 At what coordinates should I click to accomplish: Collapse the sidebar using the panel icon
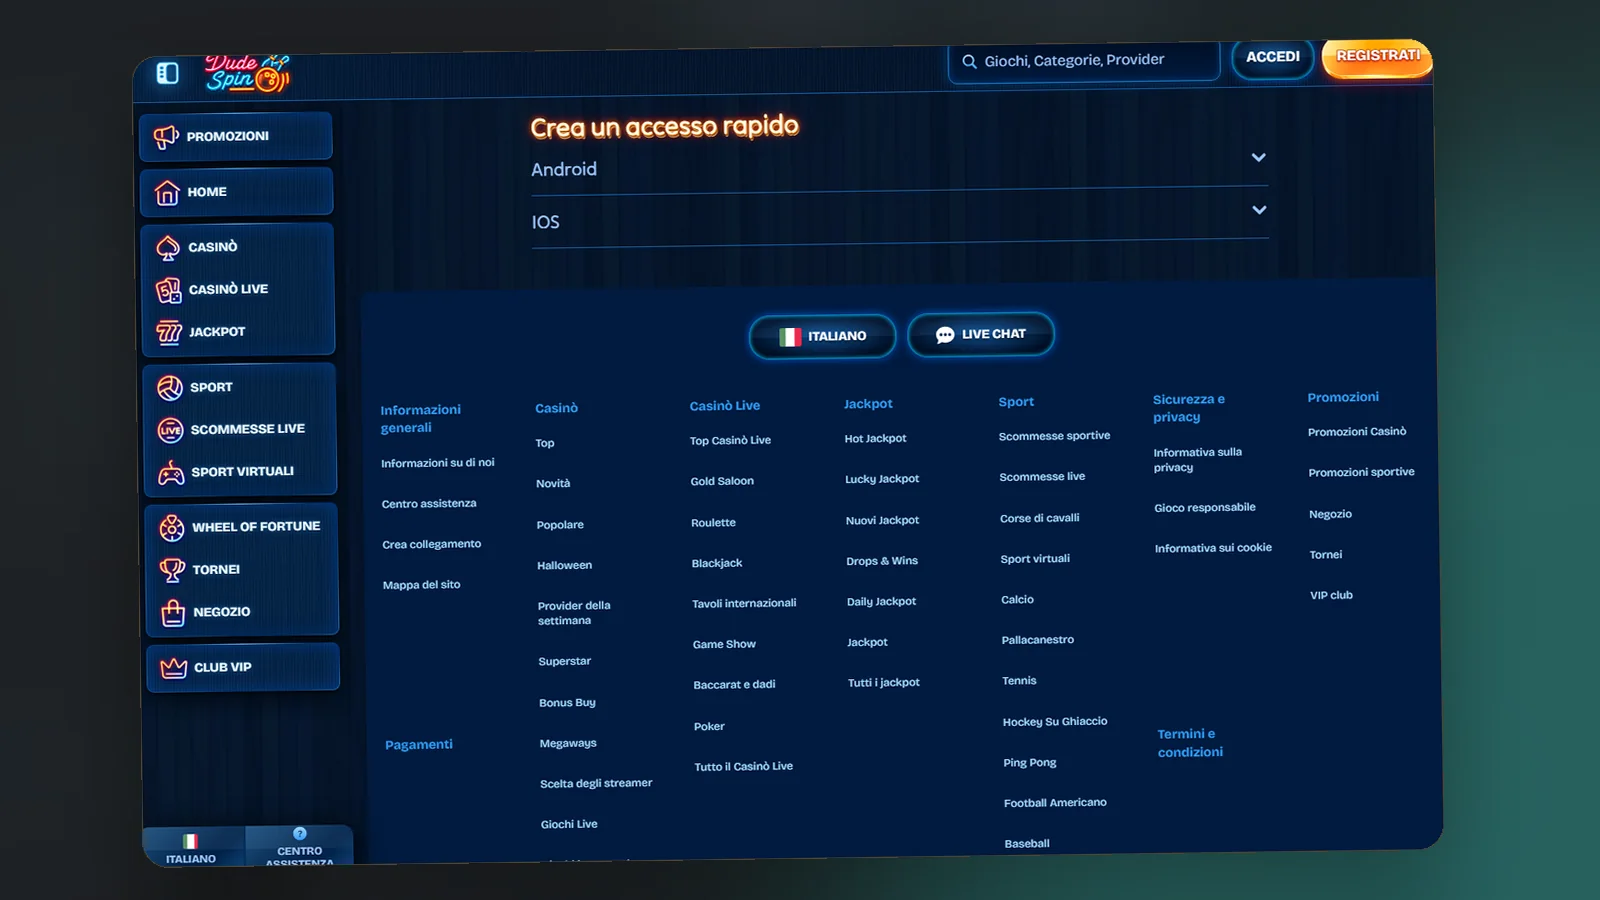(168, 73)
